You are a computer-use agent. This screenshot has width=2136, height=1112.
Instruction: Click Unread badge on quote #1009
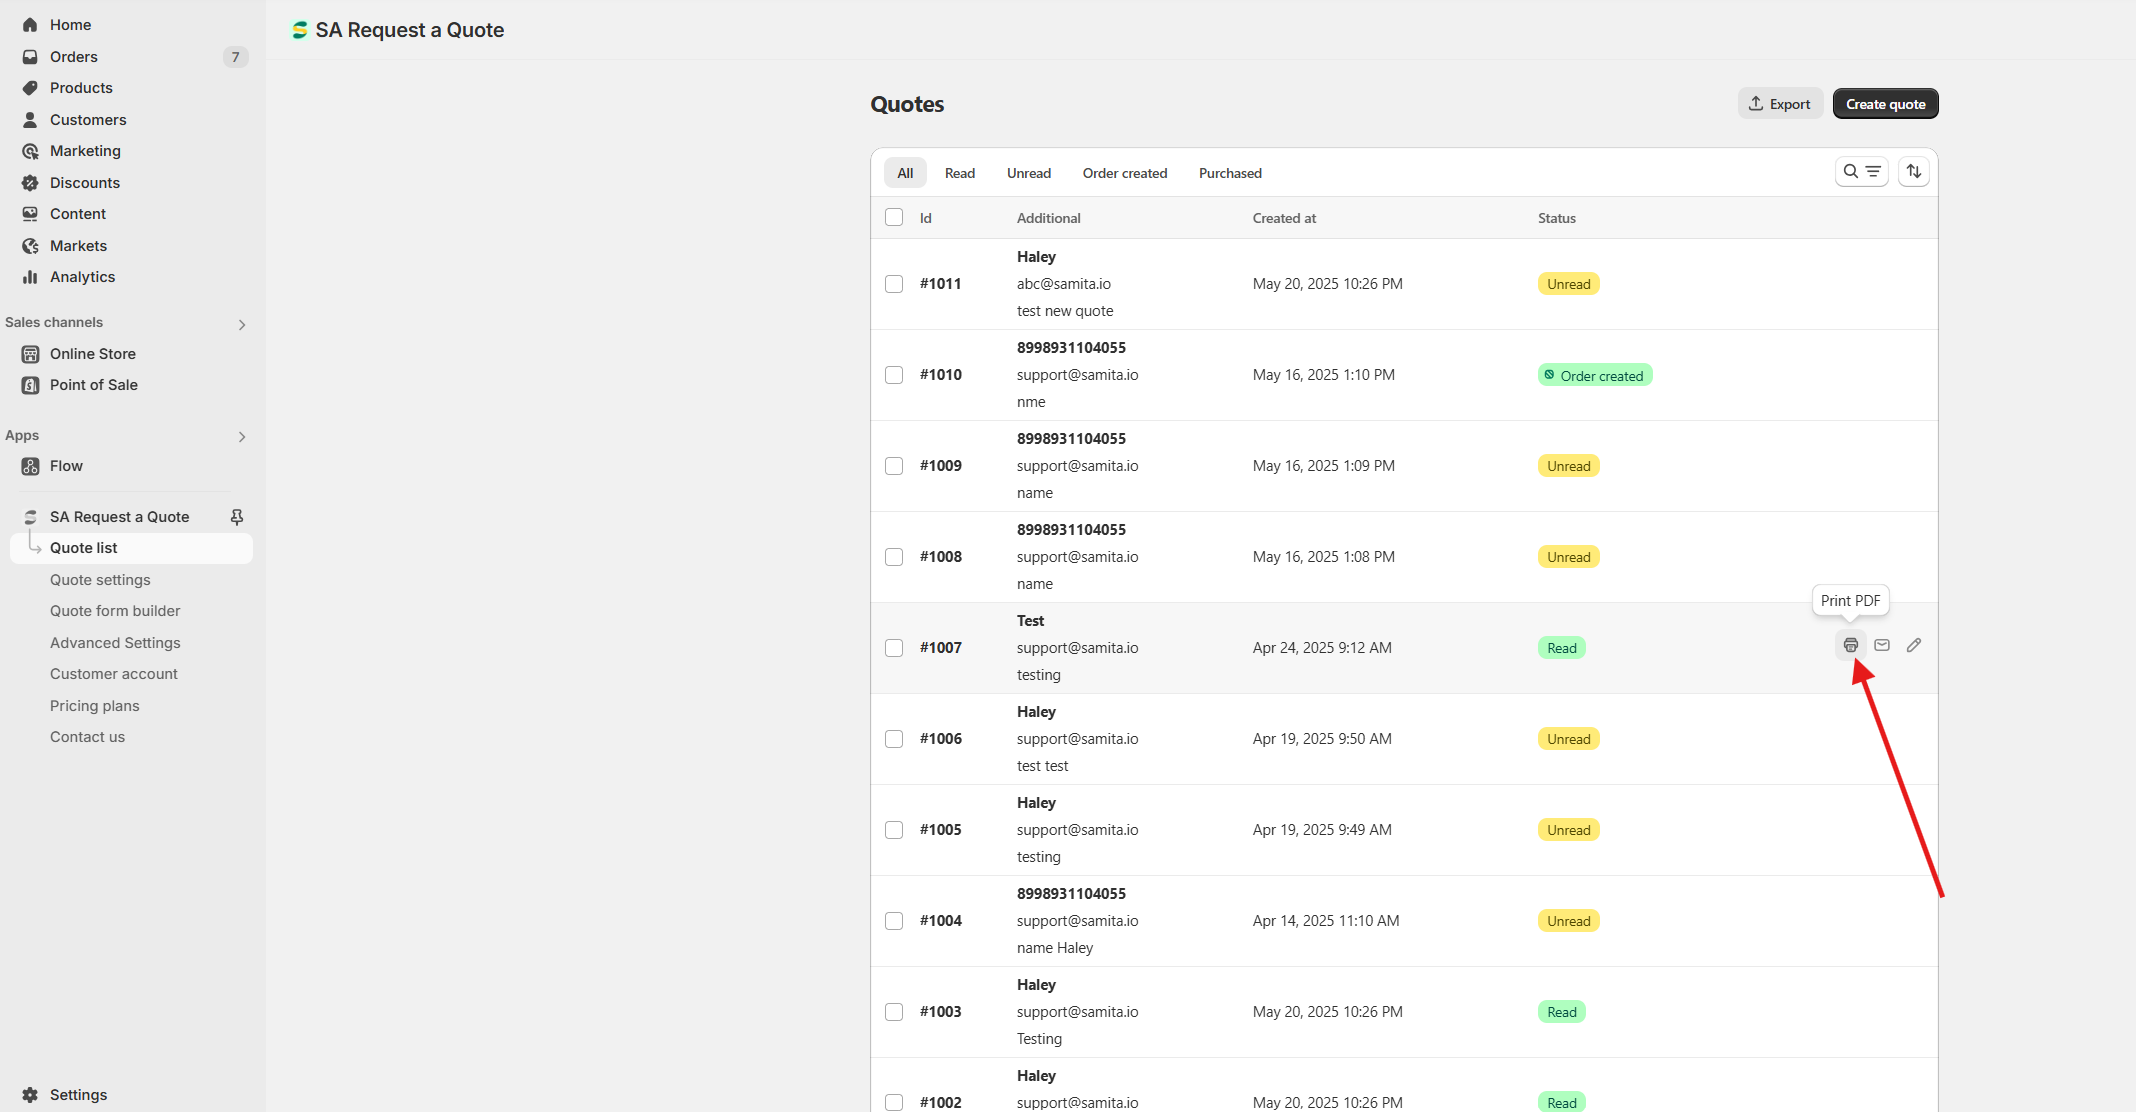1568,466
